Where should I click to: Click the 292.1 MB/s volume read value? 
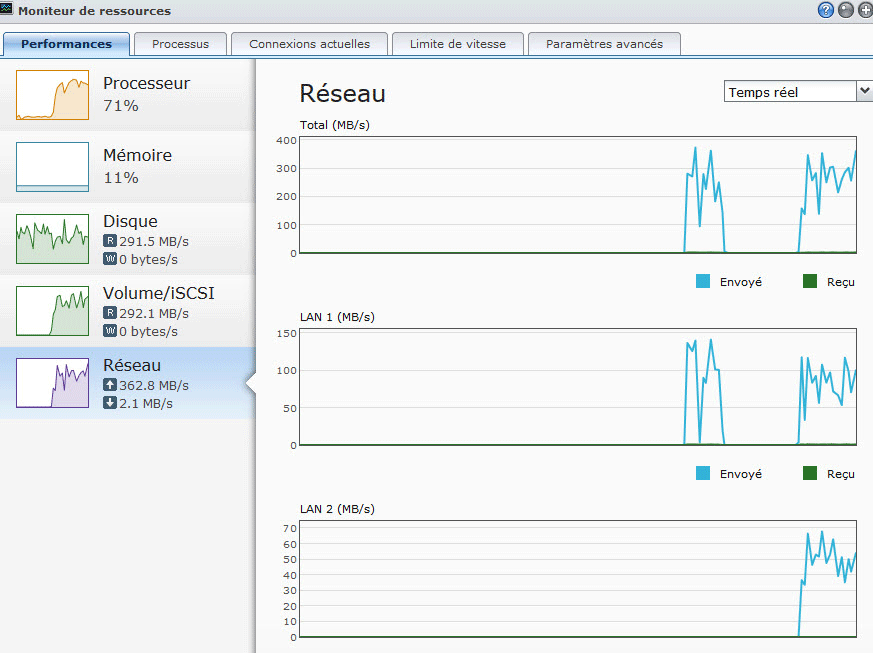click(x=154, y=313)
